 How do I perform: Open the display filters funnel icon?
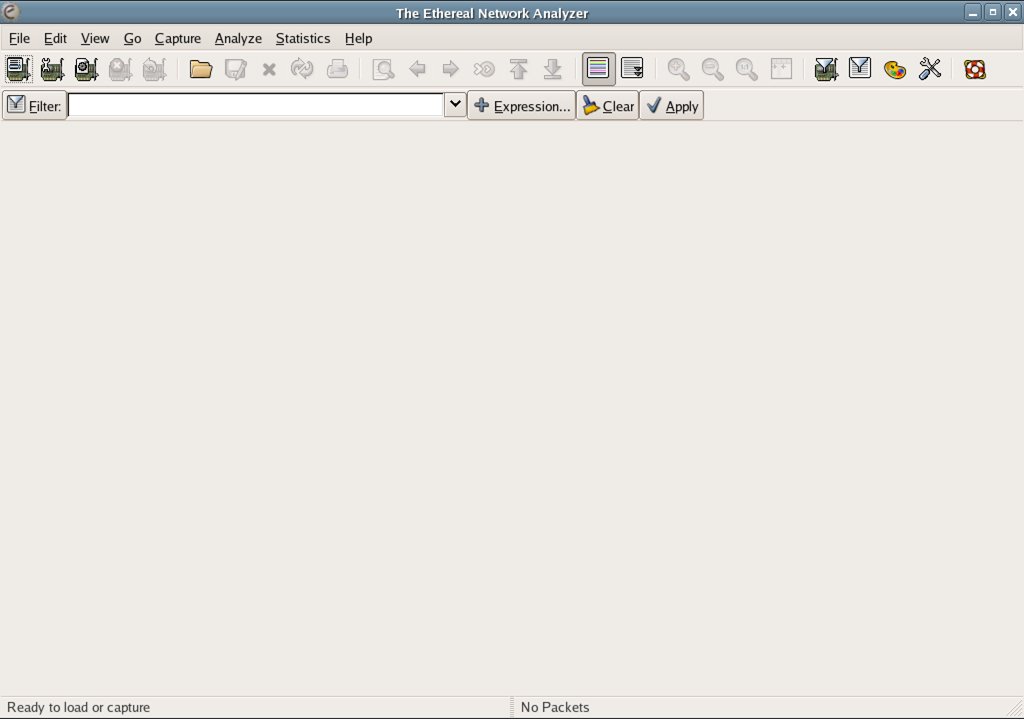[x=860, y=69]
